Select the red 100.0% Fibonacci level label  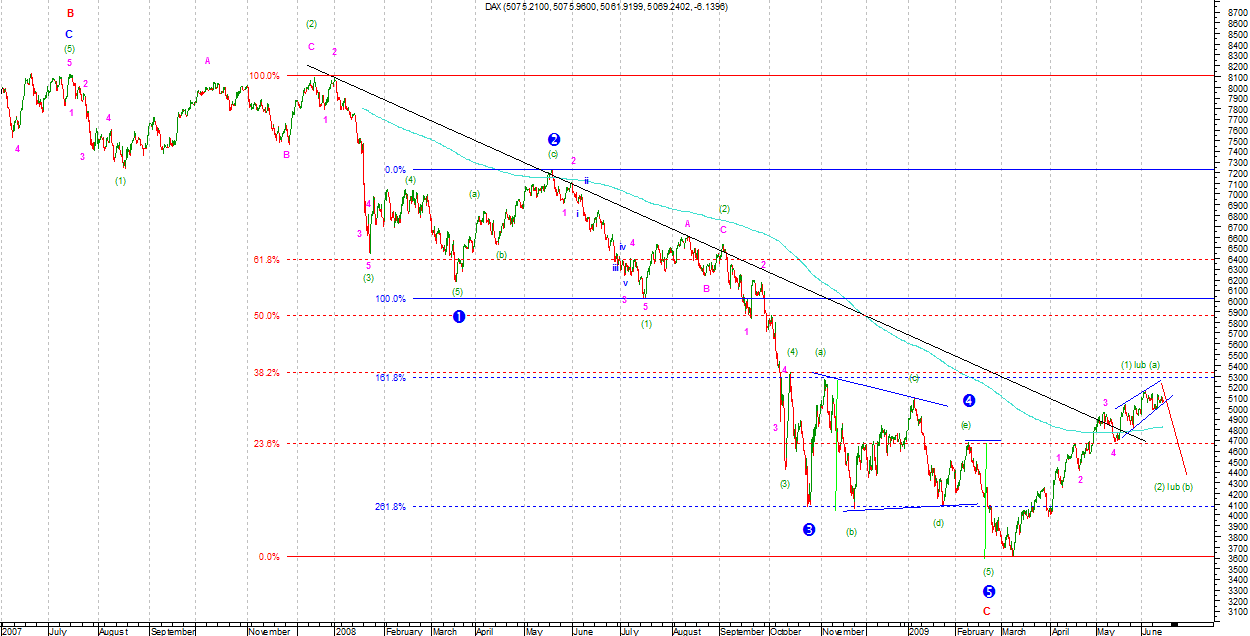[x=264, y=76]
